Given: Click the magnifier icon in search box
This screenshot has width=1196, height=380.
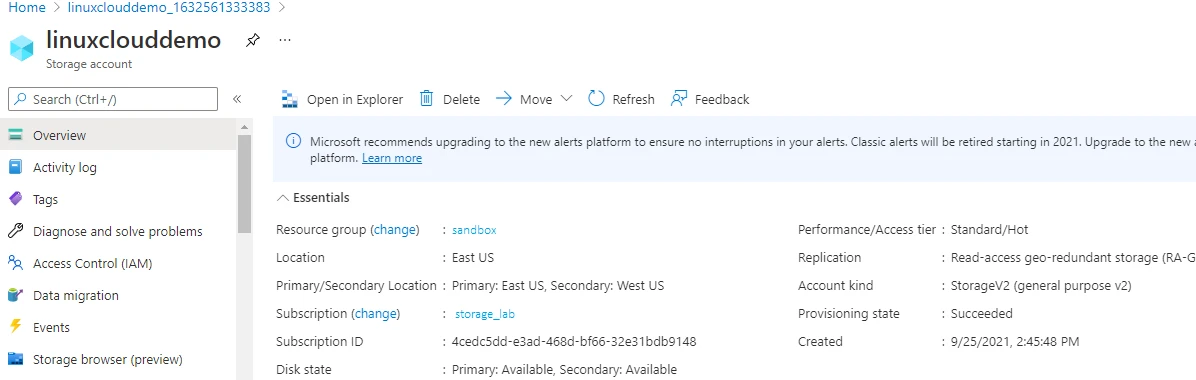Looking at the screenshot, I should pyautogui.click(x=21, y=99).
